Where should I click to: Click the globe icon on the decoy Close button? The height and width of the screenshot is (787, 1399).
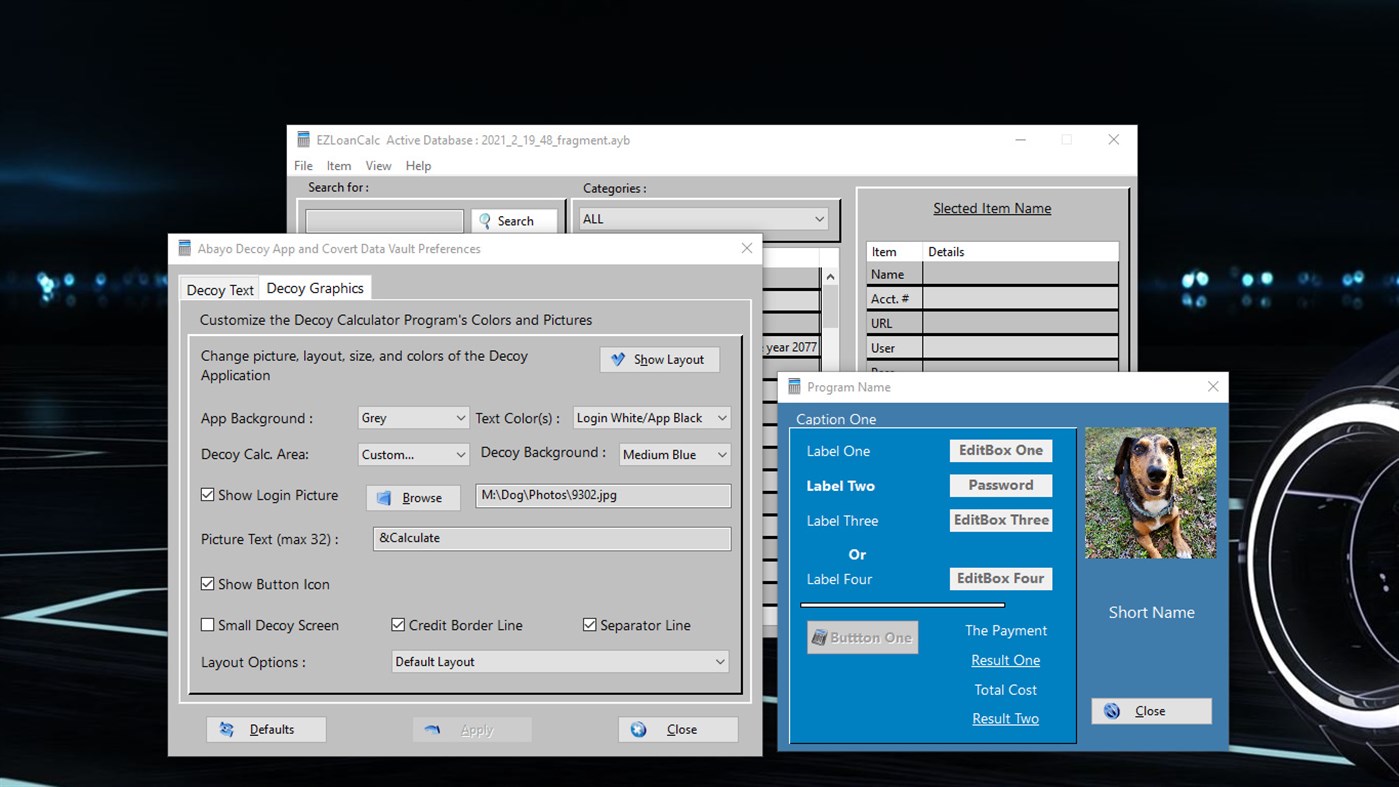click(x=1112, y=710)
